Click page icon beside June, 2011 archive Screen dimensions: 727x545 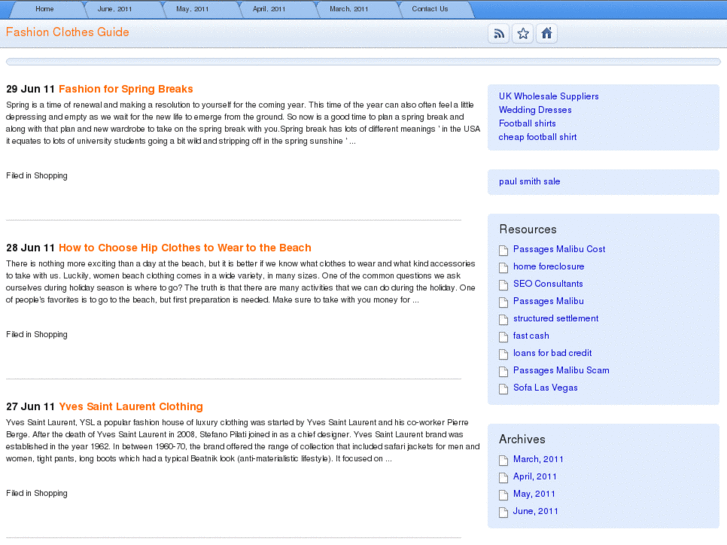(x=504, y=512)
